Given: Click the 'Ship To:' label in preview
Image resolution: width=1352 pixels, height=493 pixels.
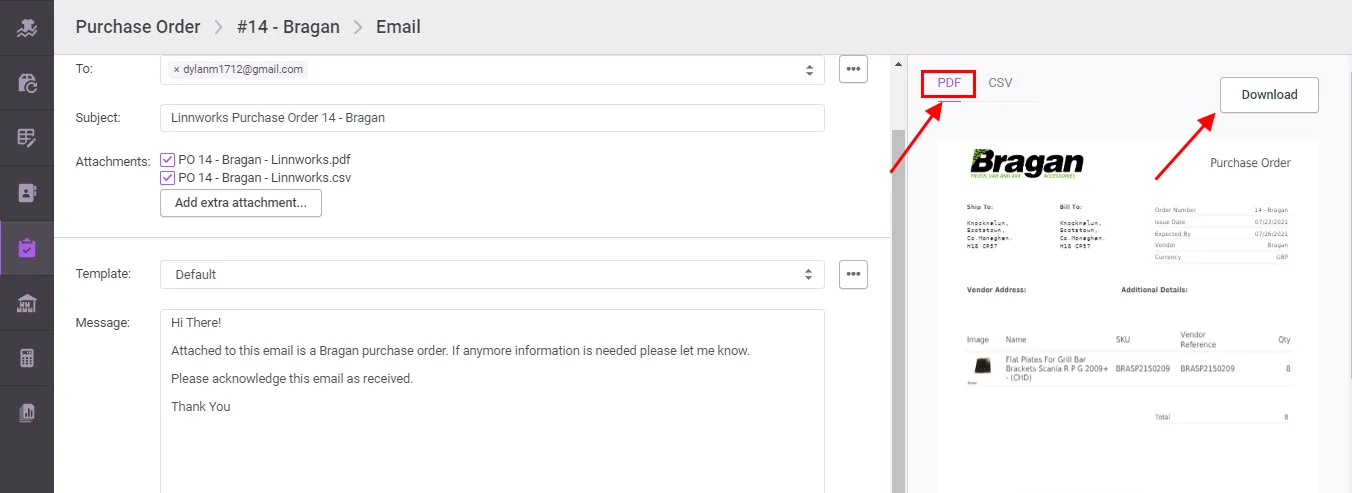Looking at the screenshot, I should (981, 208).
